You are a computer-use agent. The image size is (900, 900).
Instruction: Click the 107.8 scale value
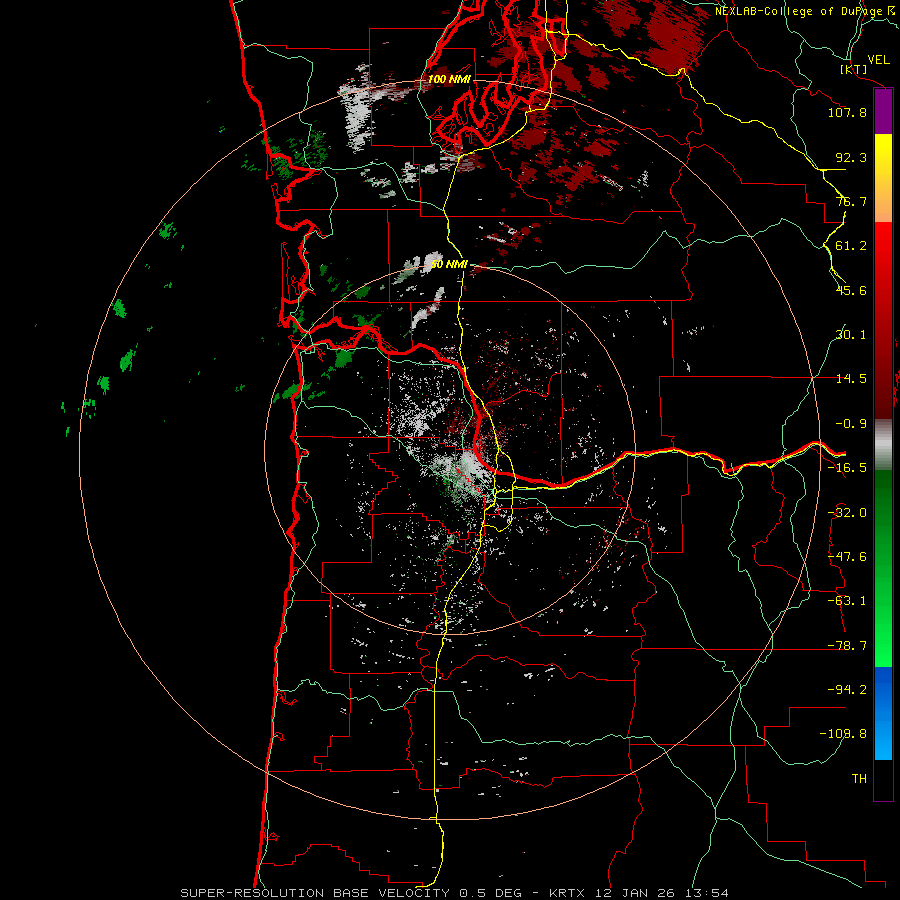click(x=847, y=112)
